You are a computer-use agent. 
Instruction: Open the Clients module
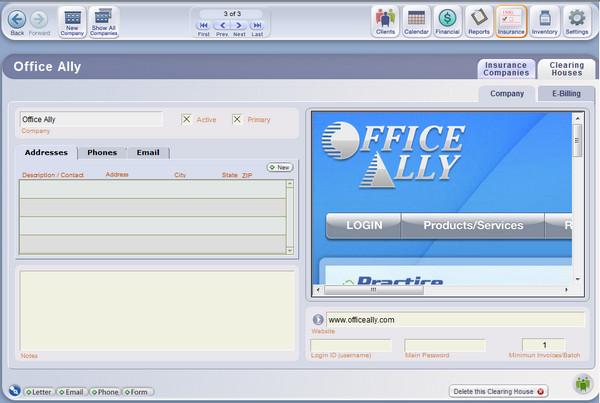click(385, 21)
